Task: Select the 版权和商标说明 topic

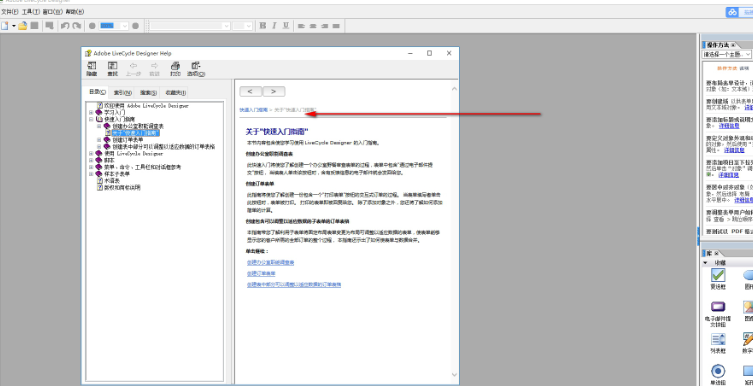Action: tap(122, 188)
